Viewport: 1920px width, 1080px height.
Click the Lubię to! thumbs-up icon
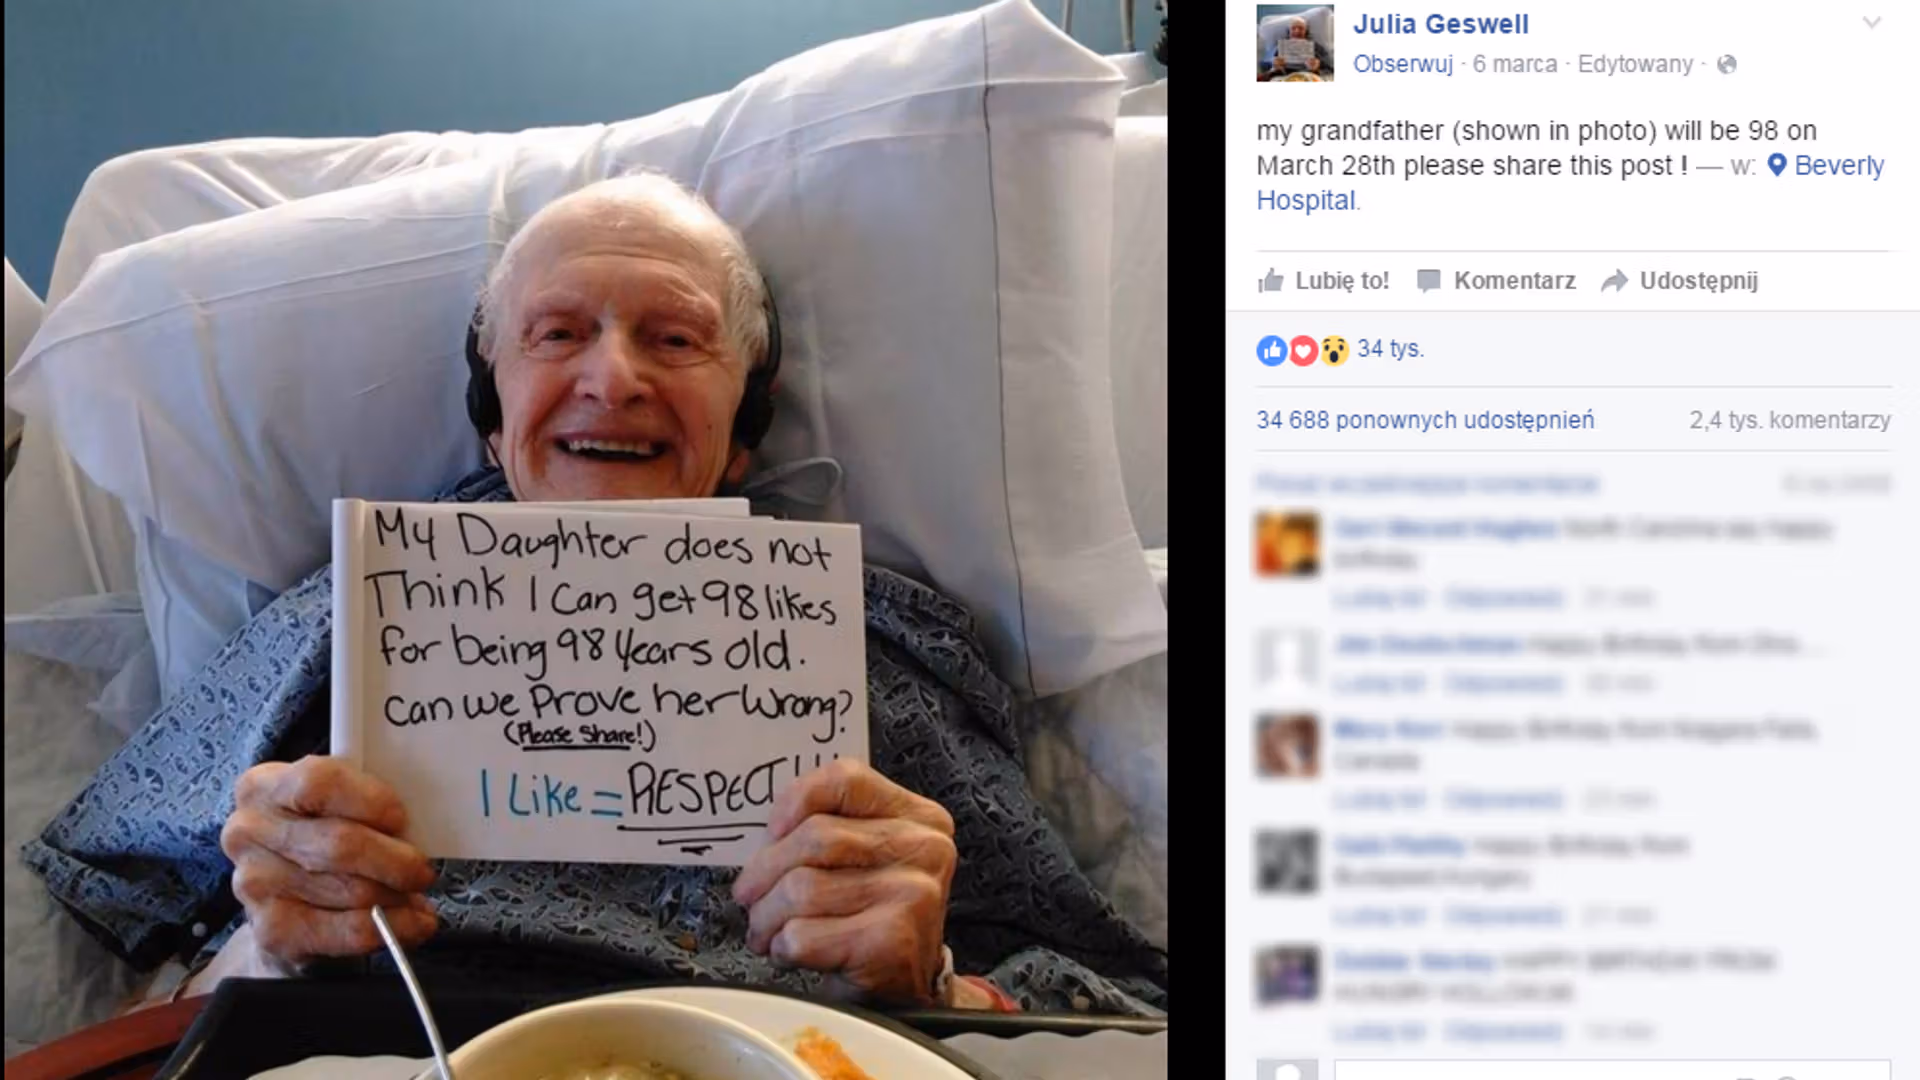point(1271,281)
